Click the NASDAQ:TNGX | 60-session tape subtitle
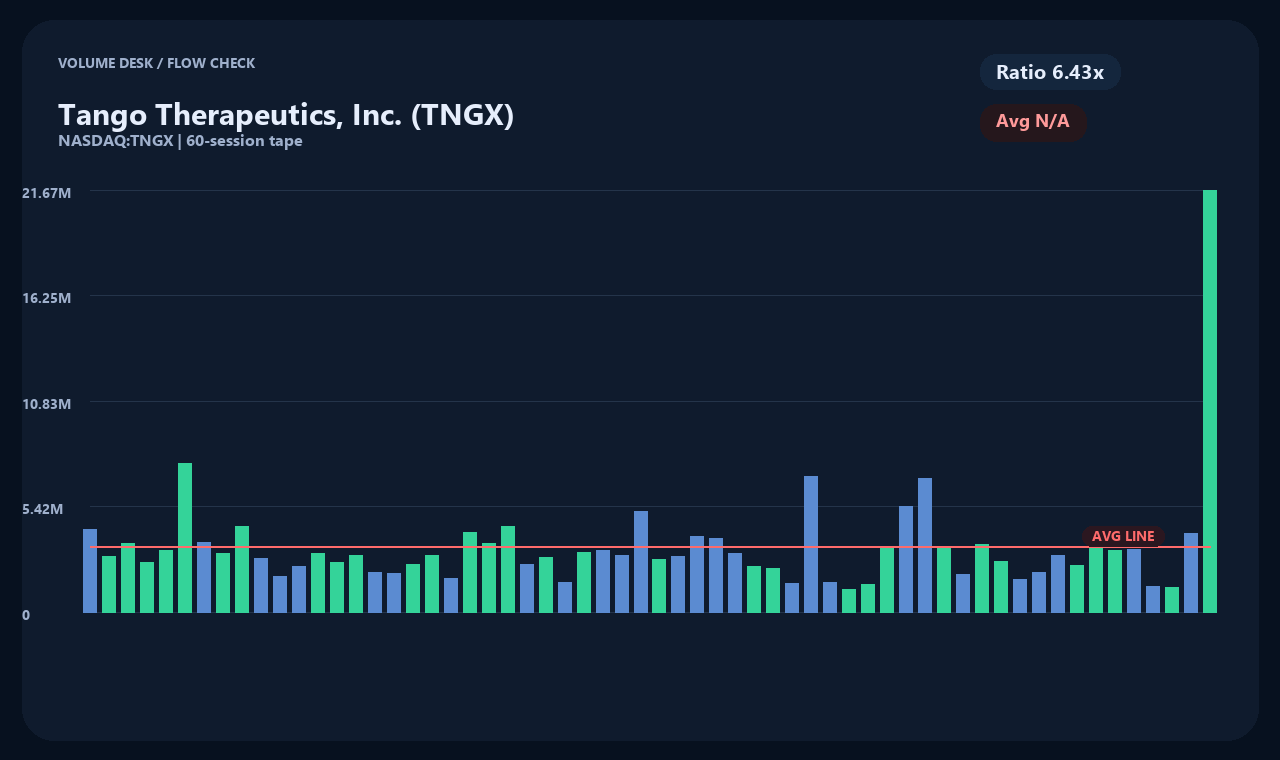 180,141
